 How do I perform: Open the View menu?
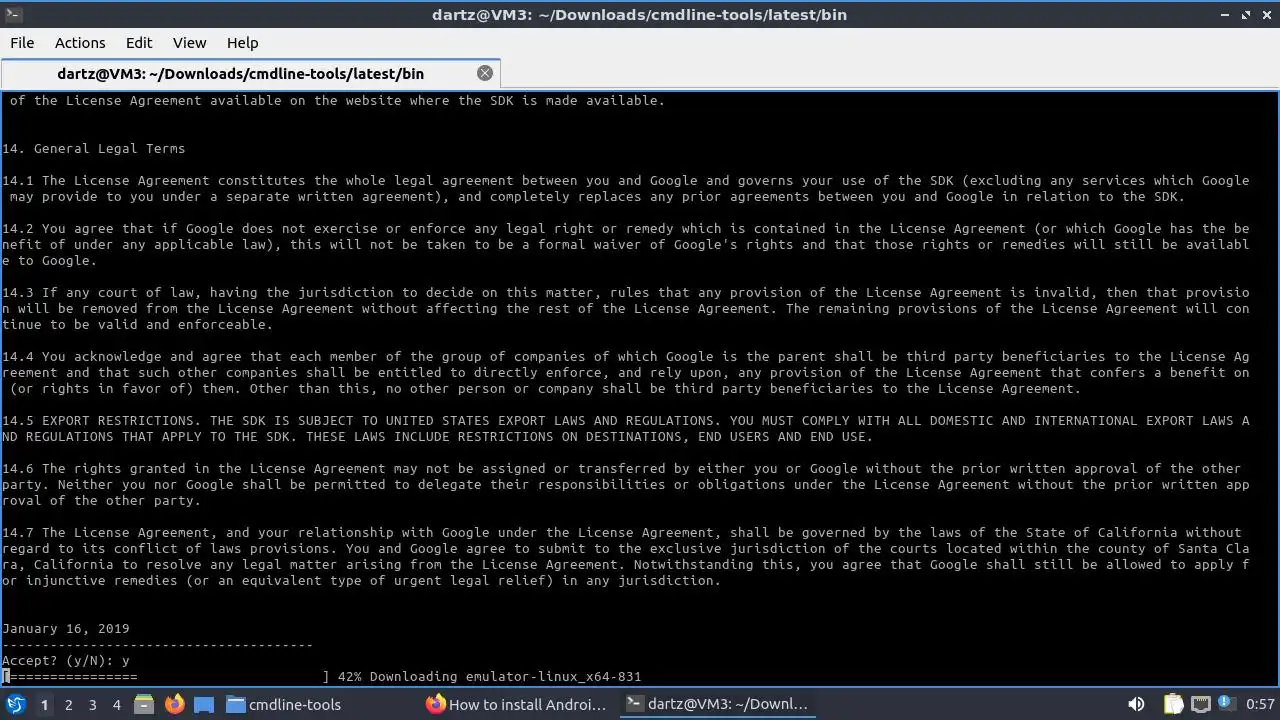pyautogui.click(x=189, y=42)
